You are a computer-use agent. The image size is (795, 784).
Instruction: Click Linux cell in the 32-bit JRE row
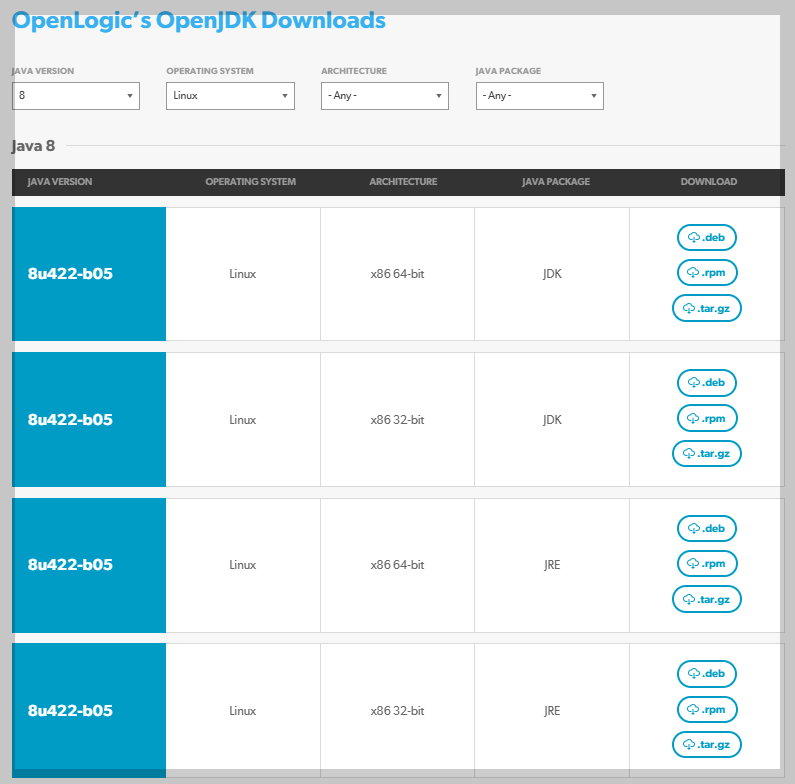(243, 711)
